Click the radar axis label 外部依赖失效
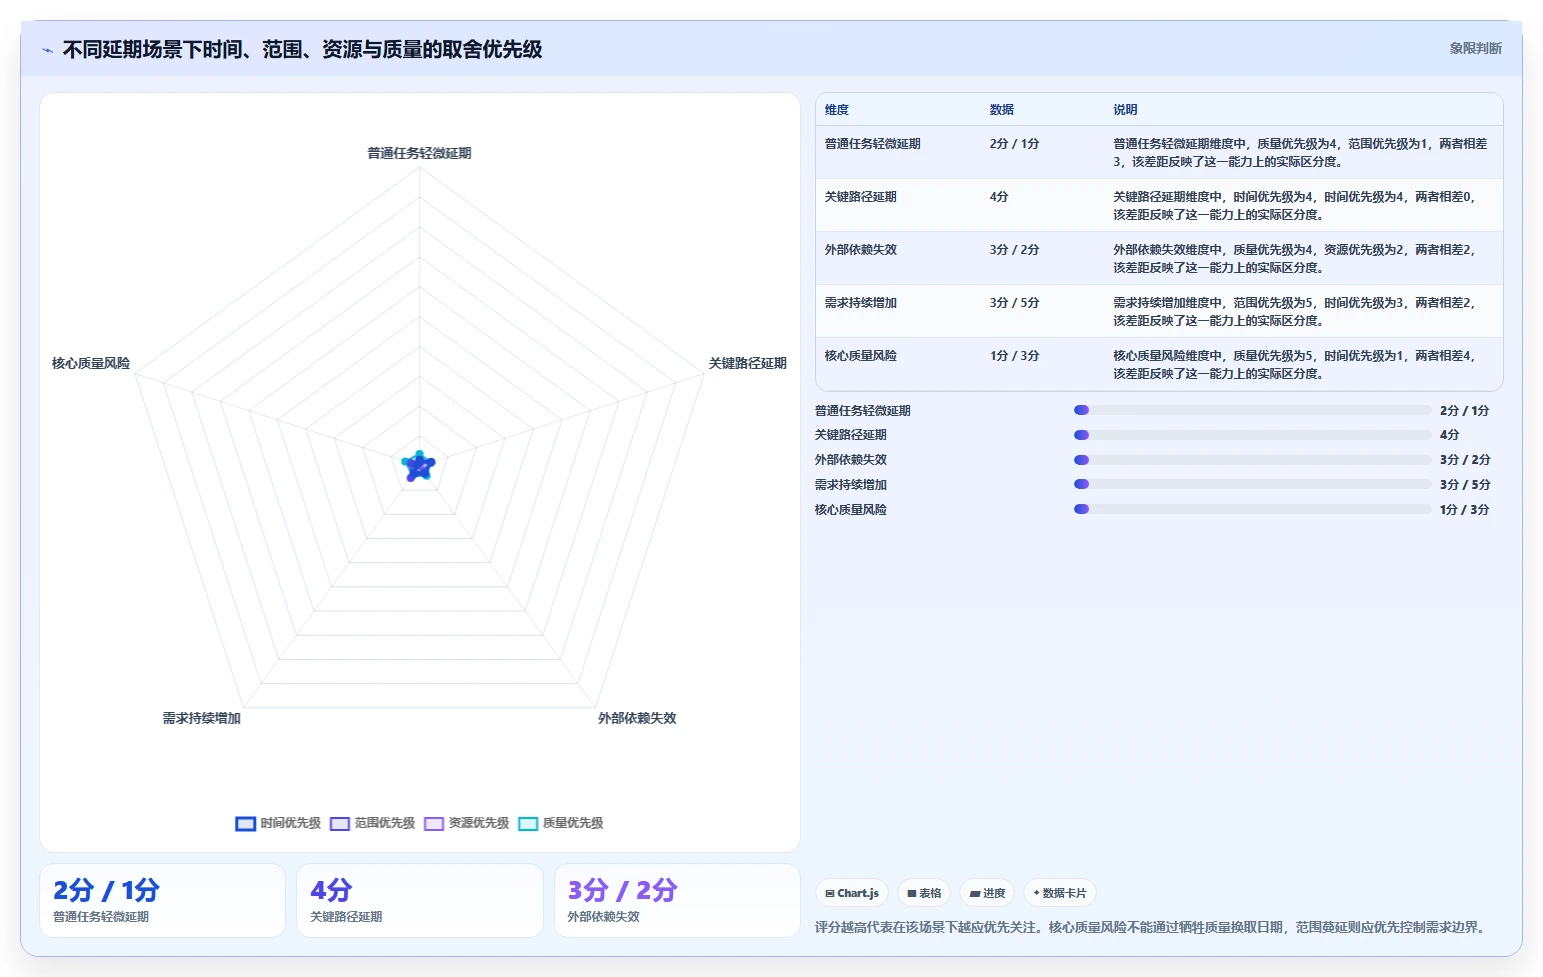 [x=637, y=718]
